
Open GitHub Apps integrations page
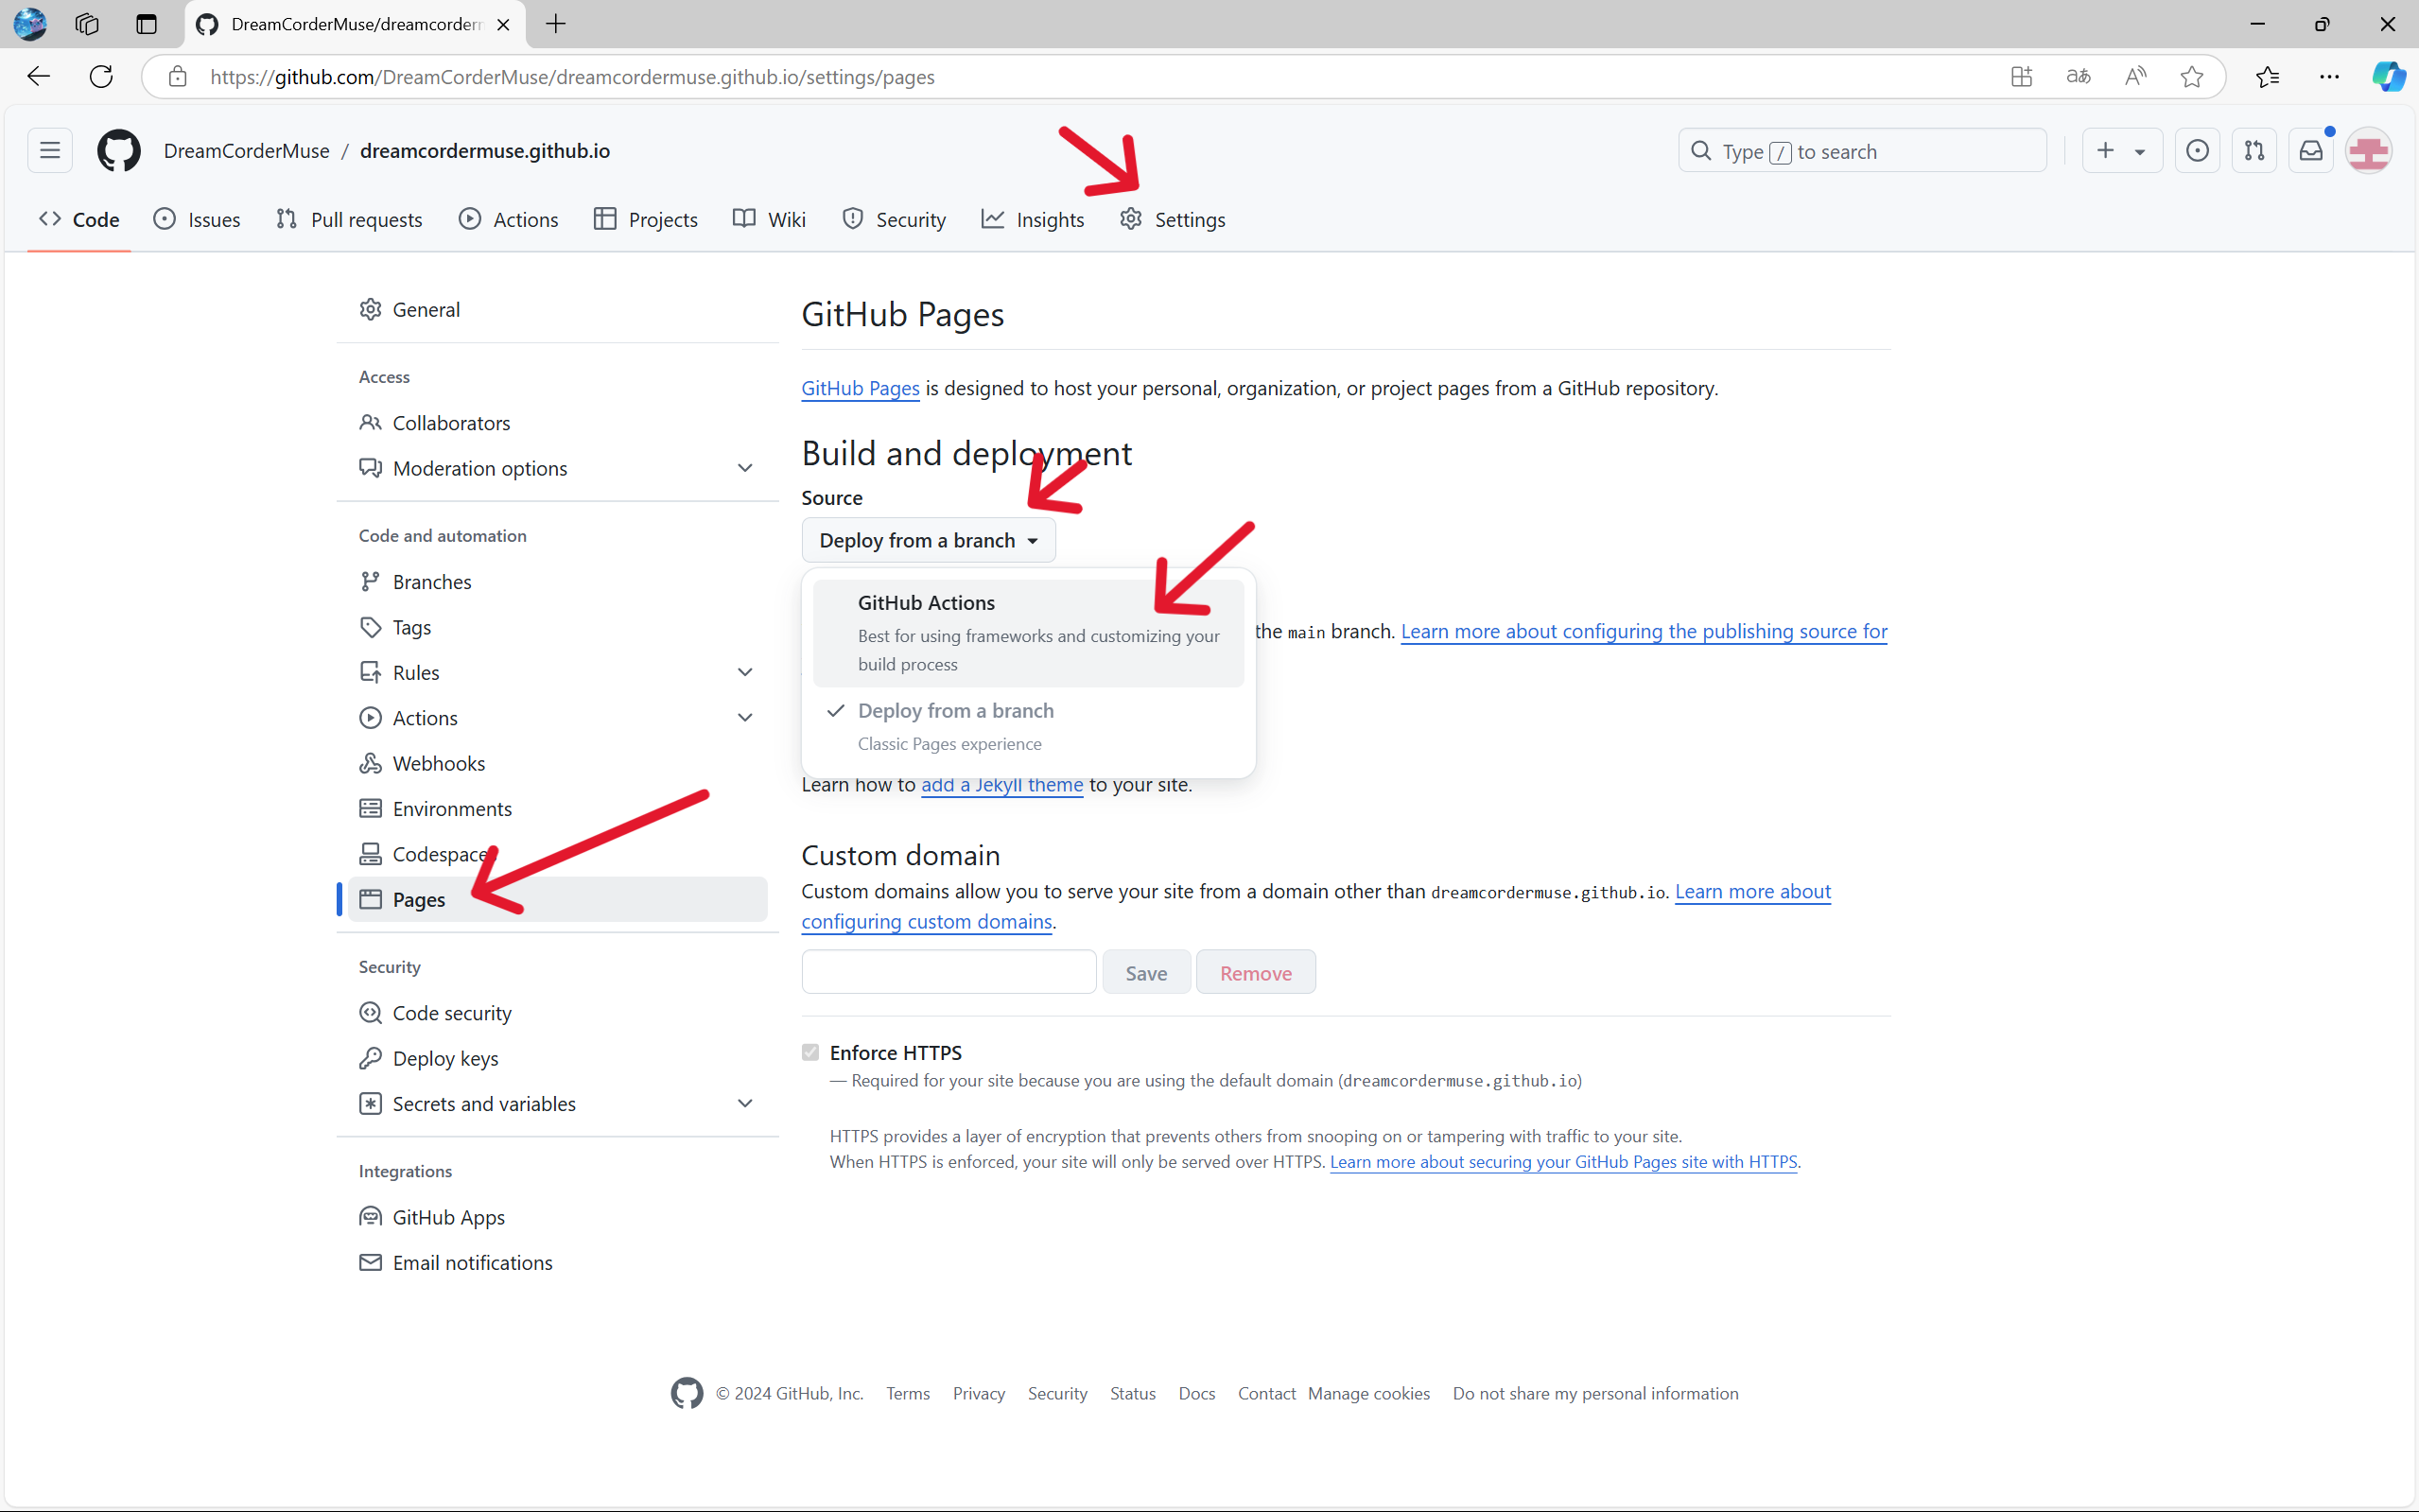557,1217
